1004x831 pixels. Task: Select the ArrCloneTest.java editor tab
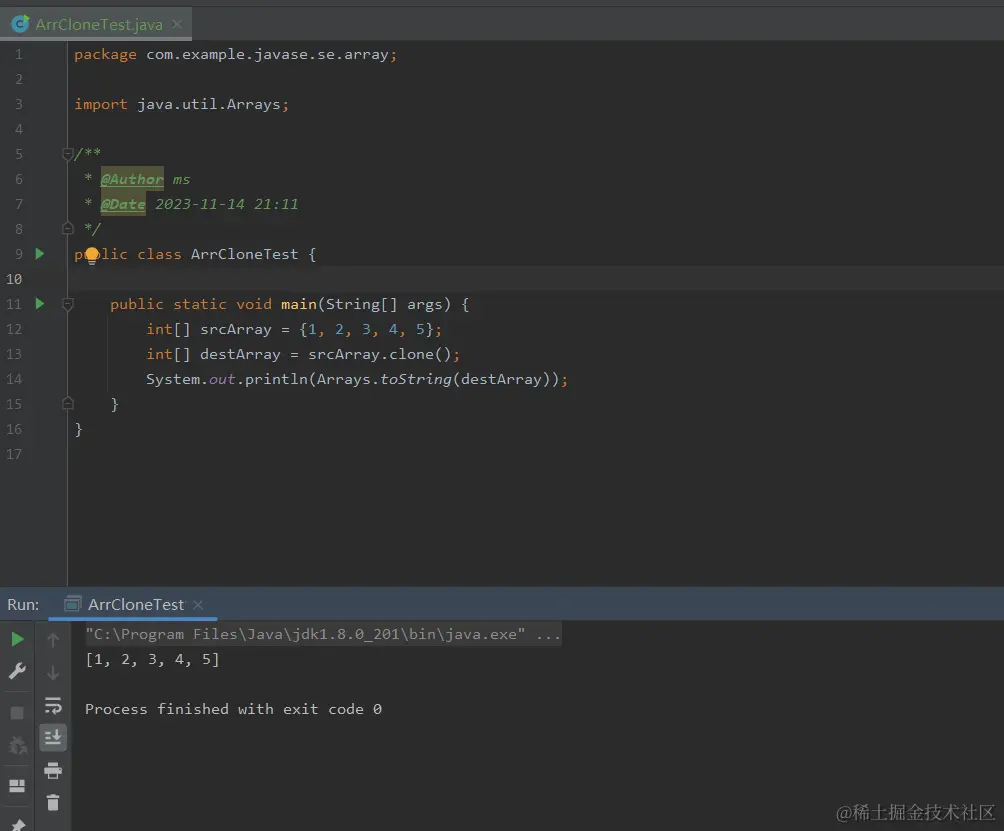point(96,24)
